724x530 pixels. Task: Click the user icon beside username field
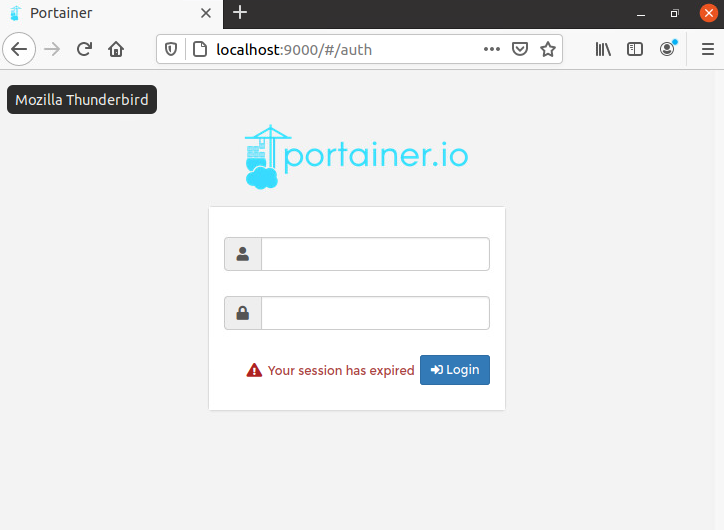(x=243, y=254)
